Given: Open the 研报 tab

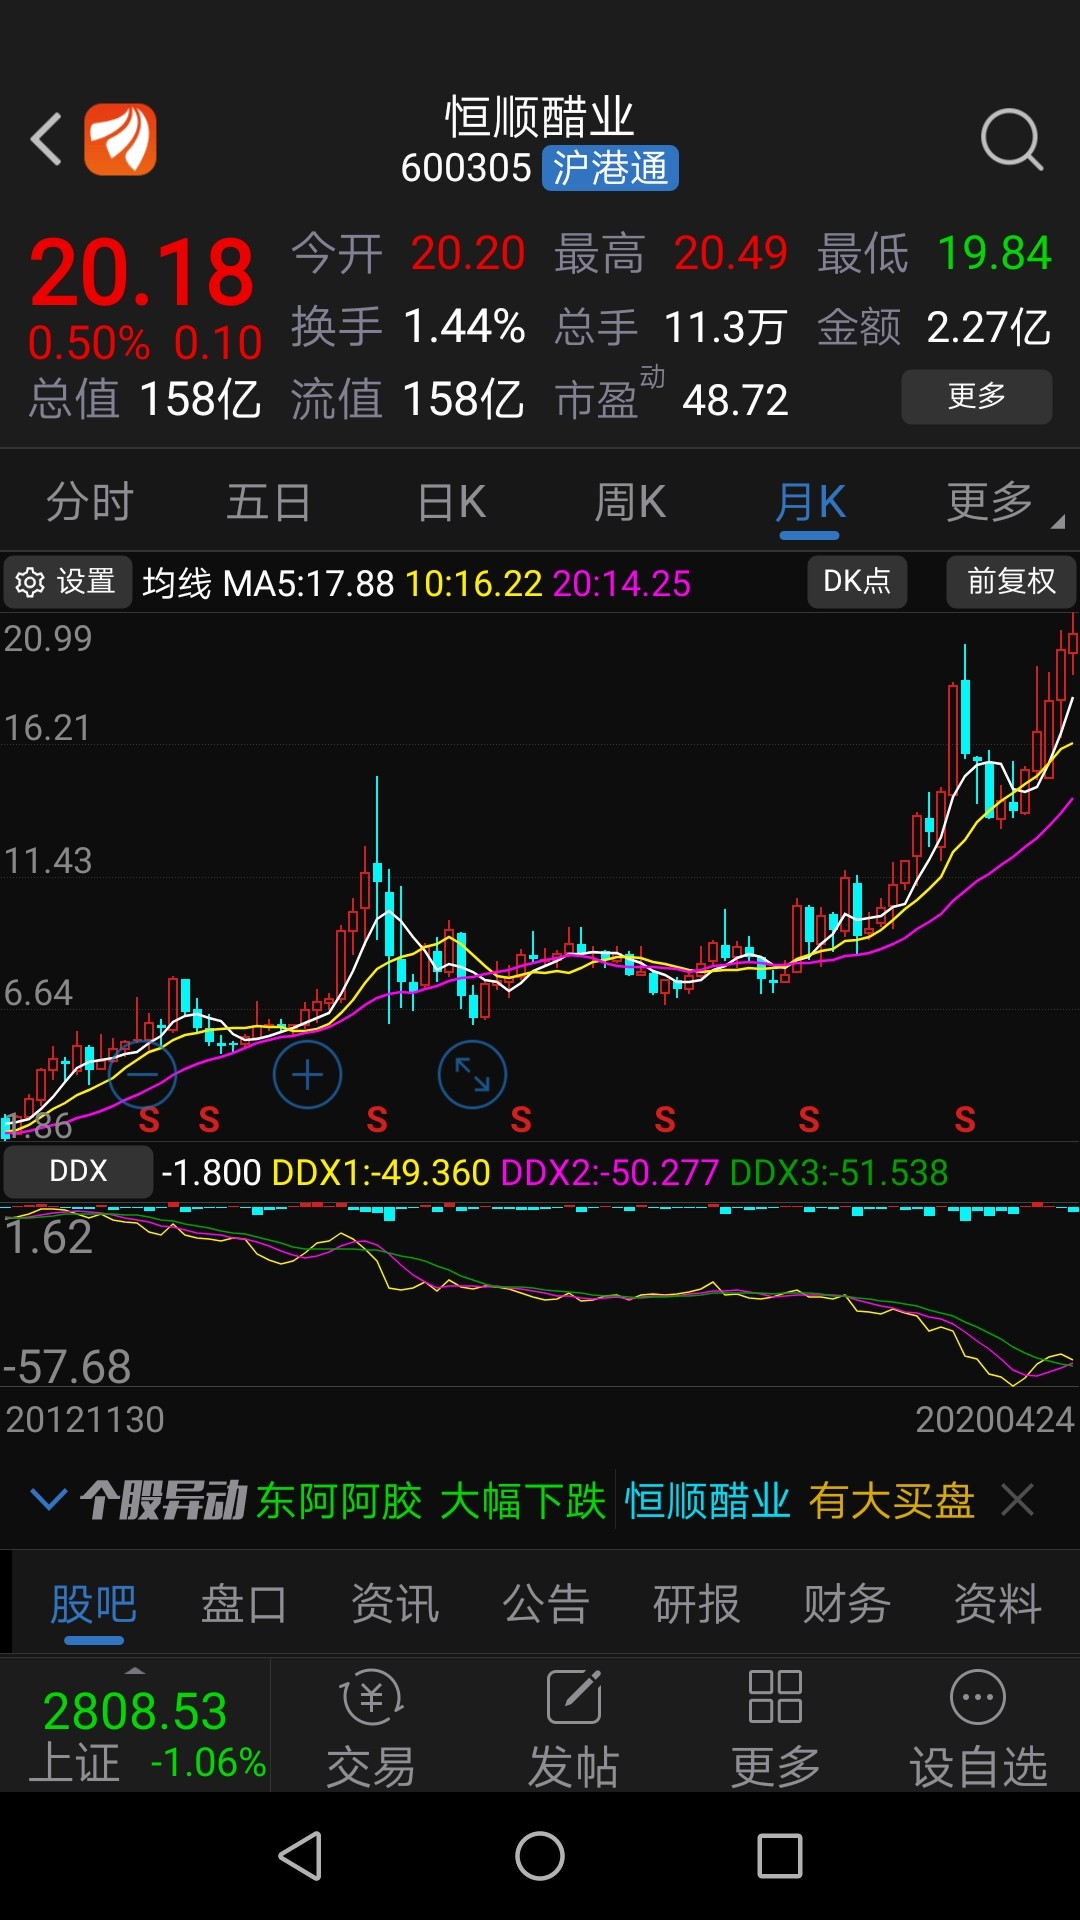Looking at the screenshot, I should pyautogui.click(x=697, y=1604).
